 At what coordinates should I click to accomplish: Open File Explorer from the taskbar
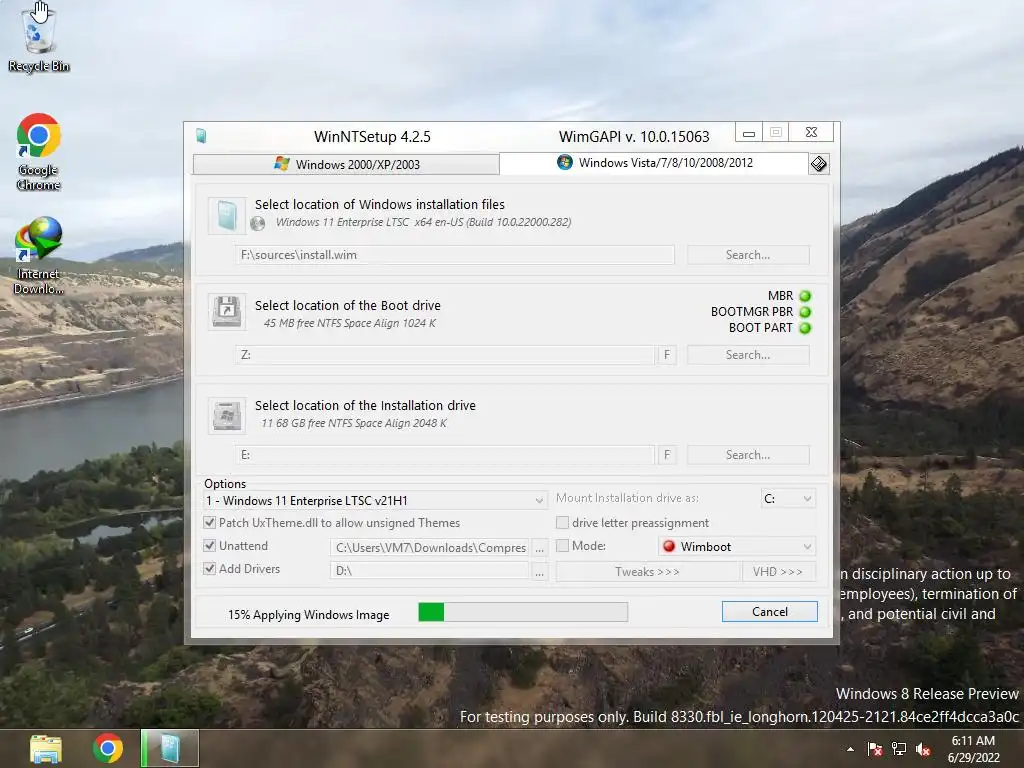(46, 748)
